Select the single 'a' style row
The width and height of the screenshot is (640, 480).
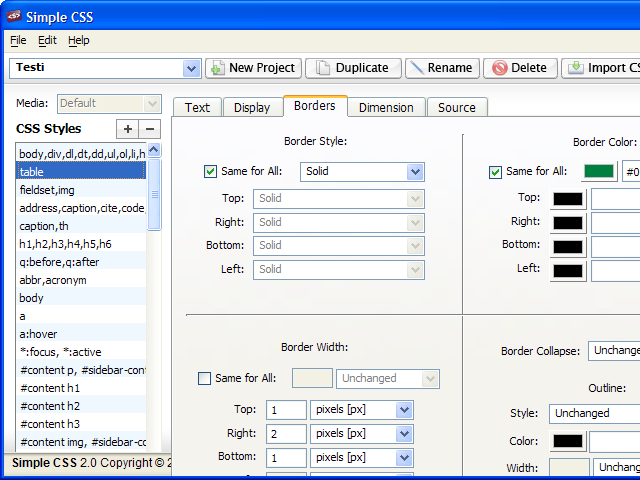(x=81, y=316)
